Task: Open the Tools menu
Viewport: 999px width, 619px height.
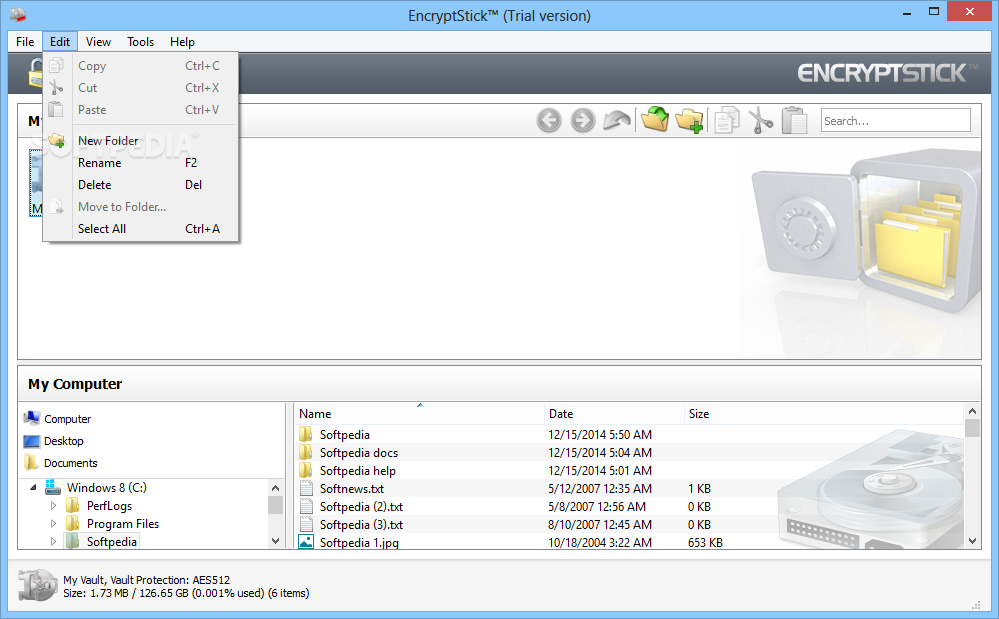Action: click(x=140, y=41)
